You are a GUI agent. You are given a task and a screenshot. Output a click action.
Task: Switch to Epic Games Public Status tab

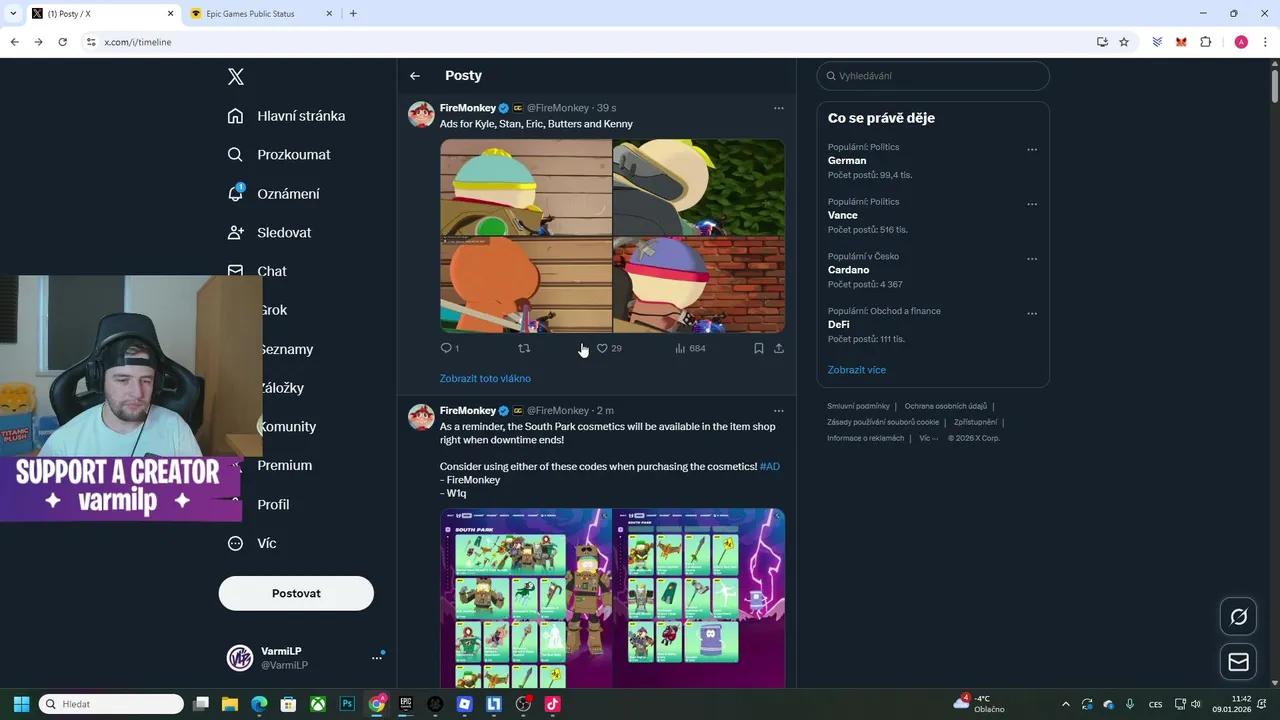[x=260, y=14]
